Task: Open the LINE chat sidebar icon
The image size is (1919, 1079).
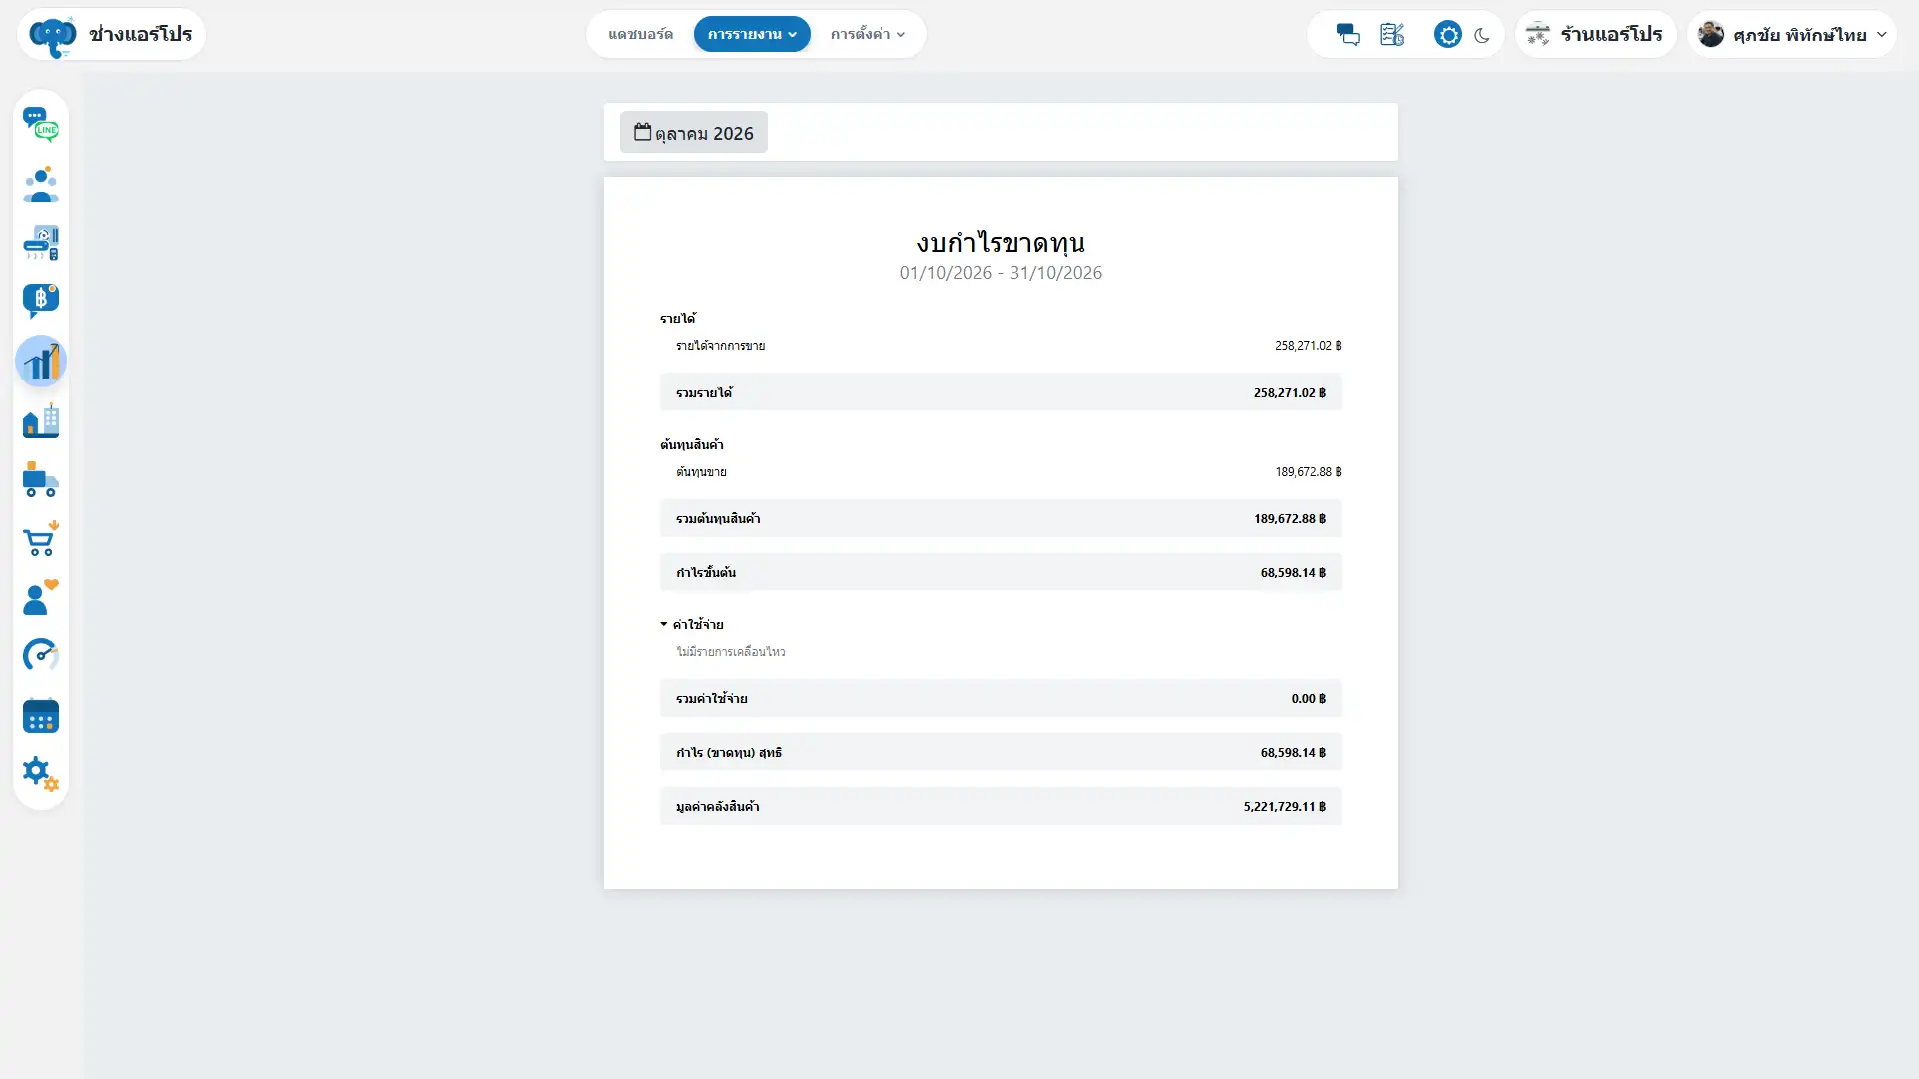Action: (x=41, y=125)
